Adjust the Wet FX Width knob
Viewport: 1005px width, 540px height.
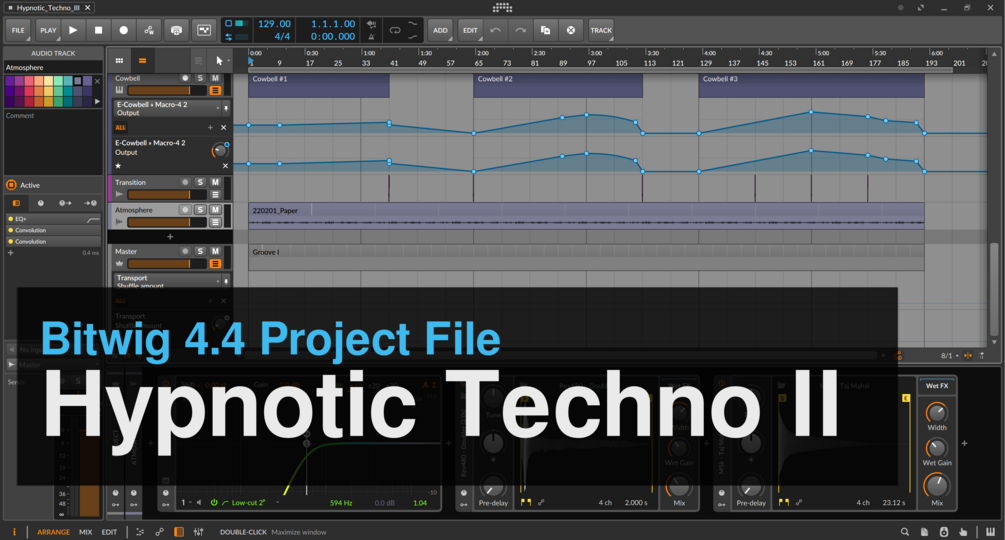[x=936, y=412]
